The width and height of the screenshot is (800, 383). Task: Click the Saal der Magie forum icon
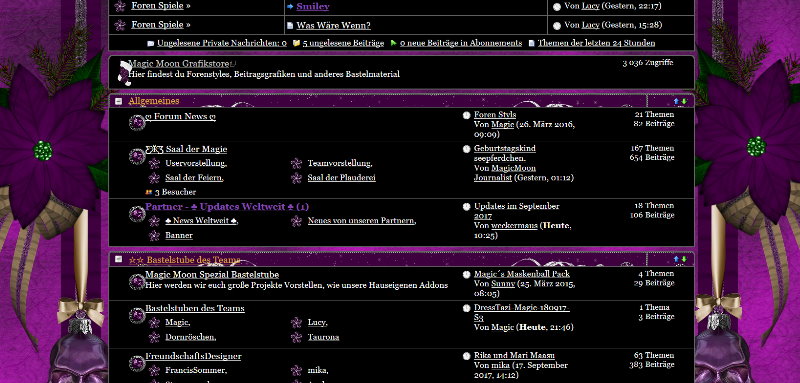(x=137, y=156)
